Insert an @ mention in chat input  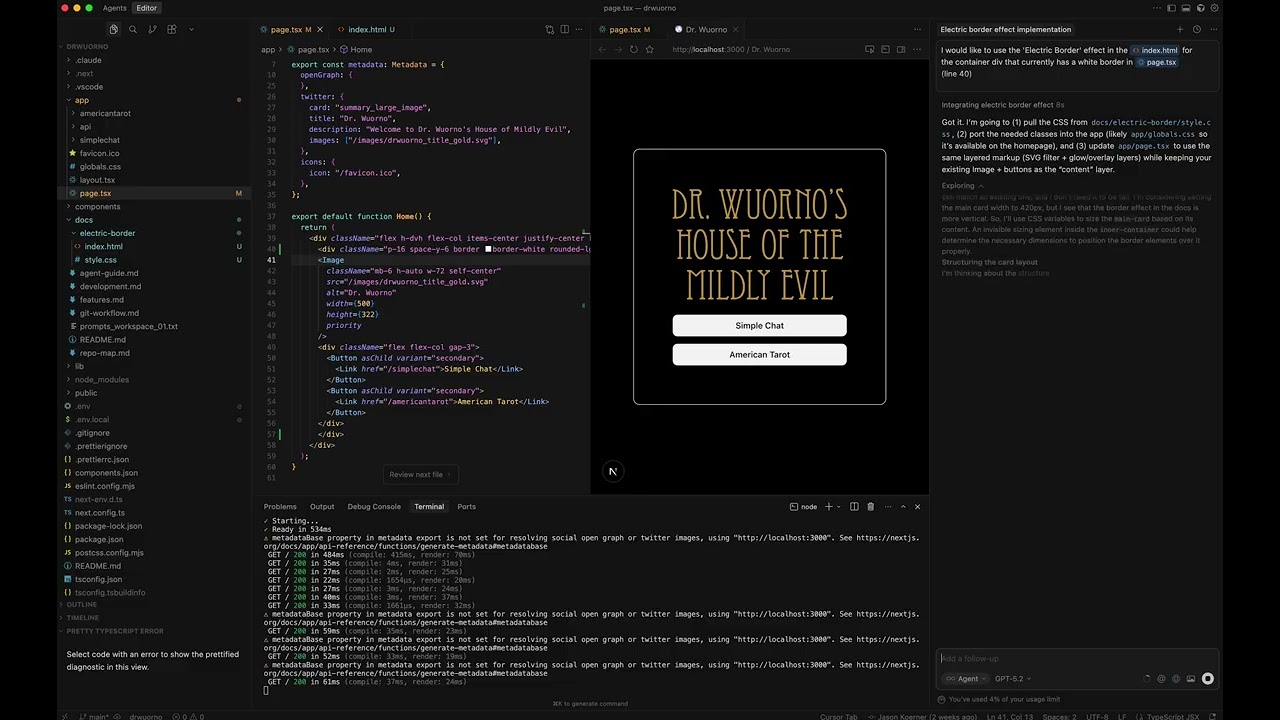pos(1161,679)
